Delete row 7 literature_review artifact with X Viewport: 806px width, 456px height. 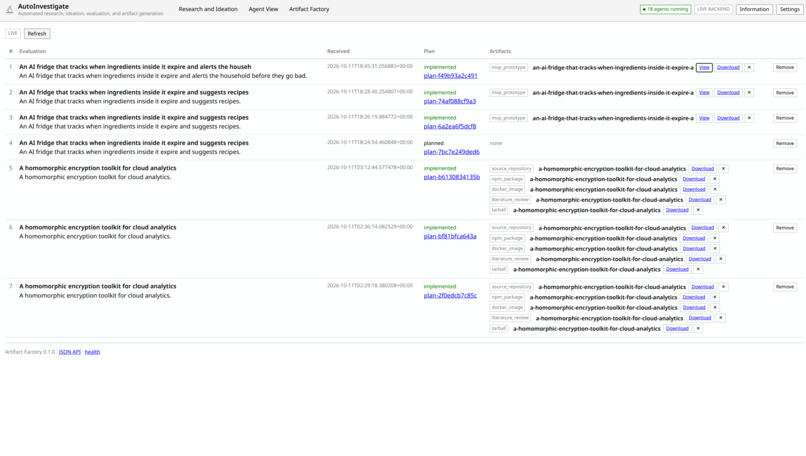(721, 318)
